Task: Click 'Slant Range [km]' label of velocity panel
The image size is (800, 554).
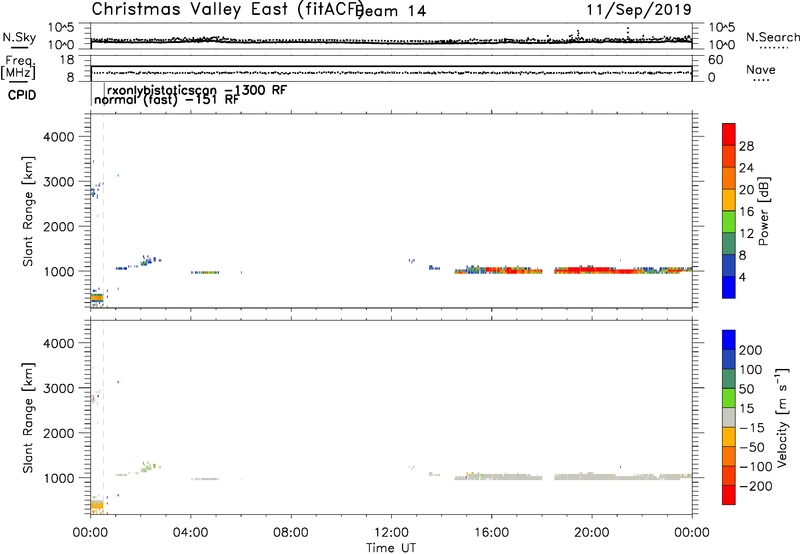Action: [x=28, y=418]
